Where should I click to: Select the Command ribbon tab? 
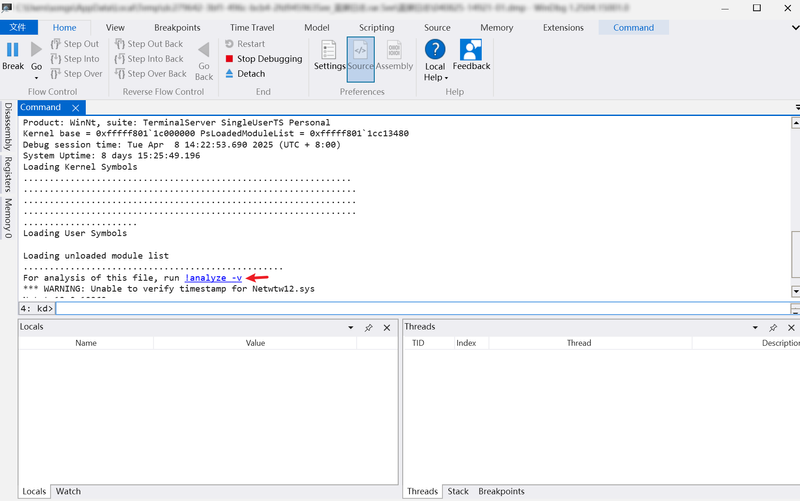[x=633, y=28]
